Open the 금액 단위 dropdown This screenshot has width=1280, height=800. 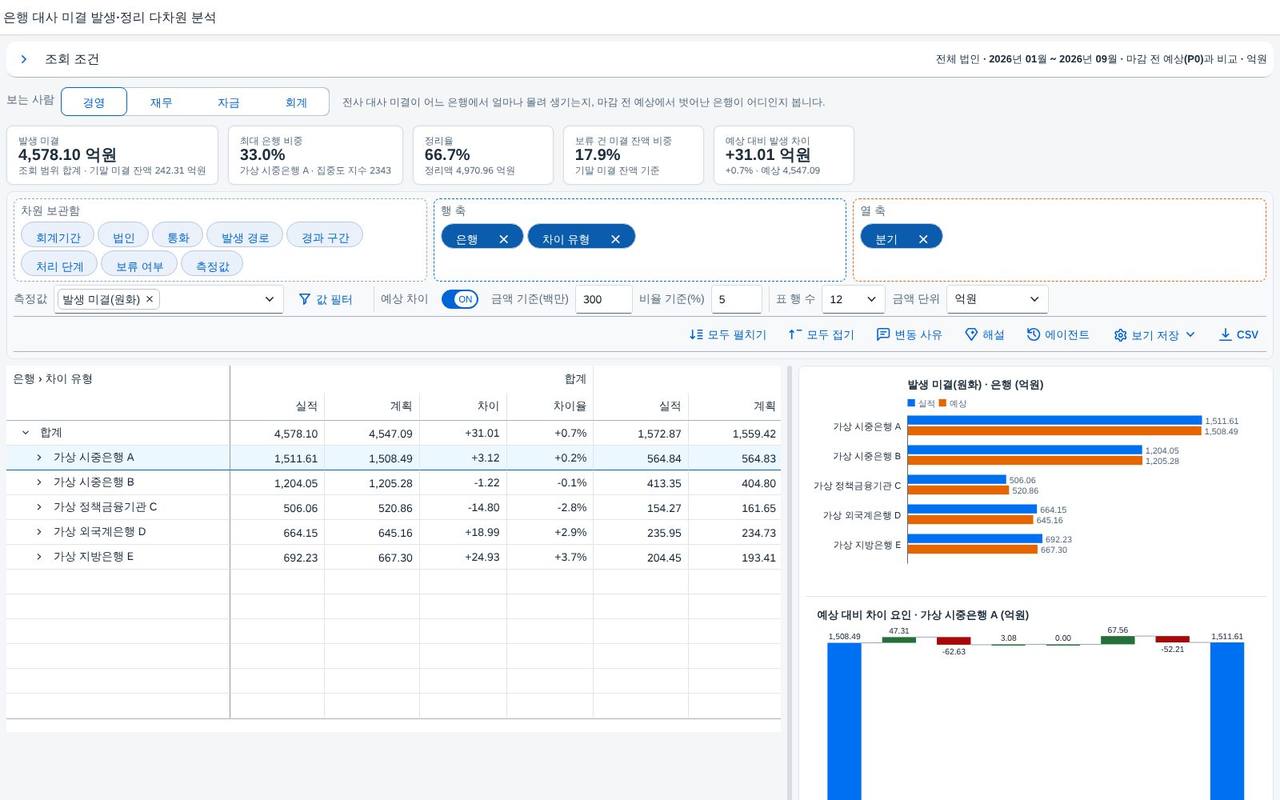tap(997, 299)
